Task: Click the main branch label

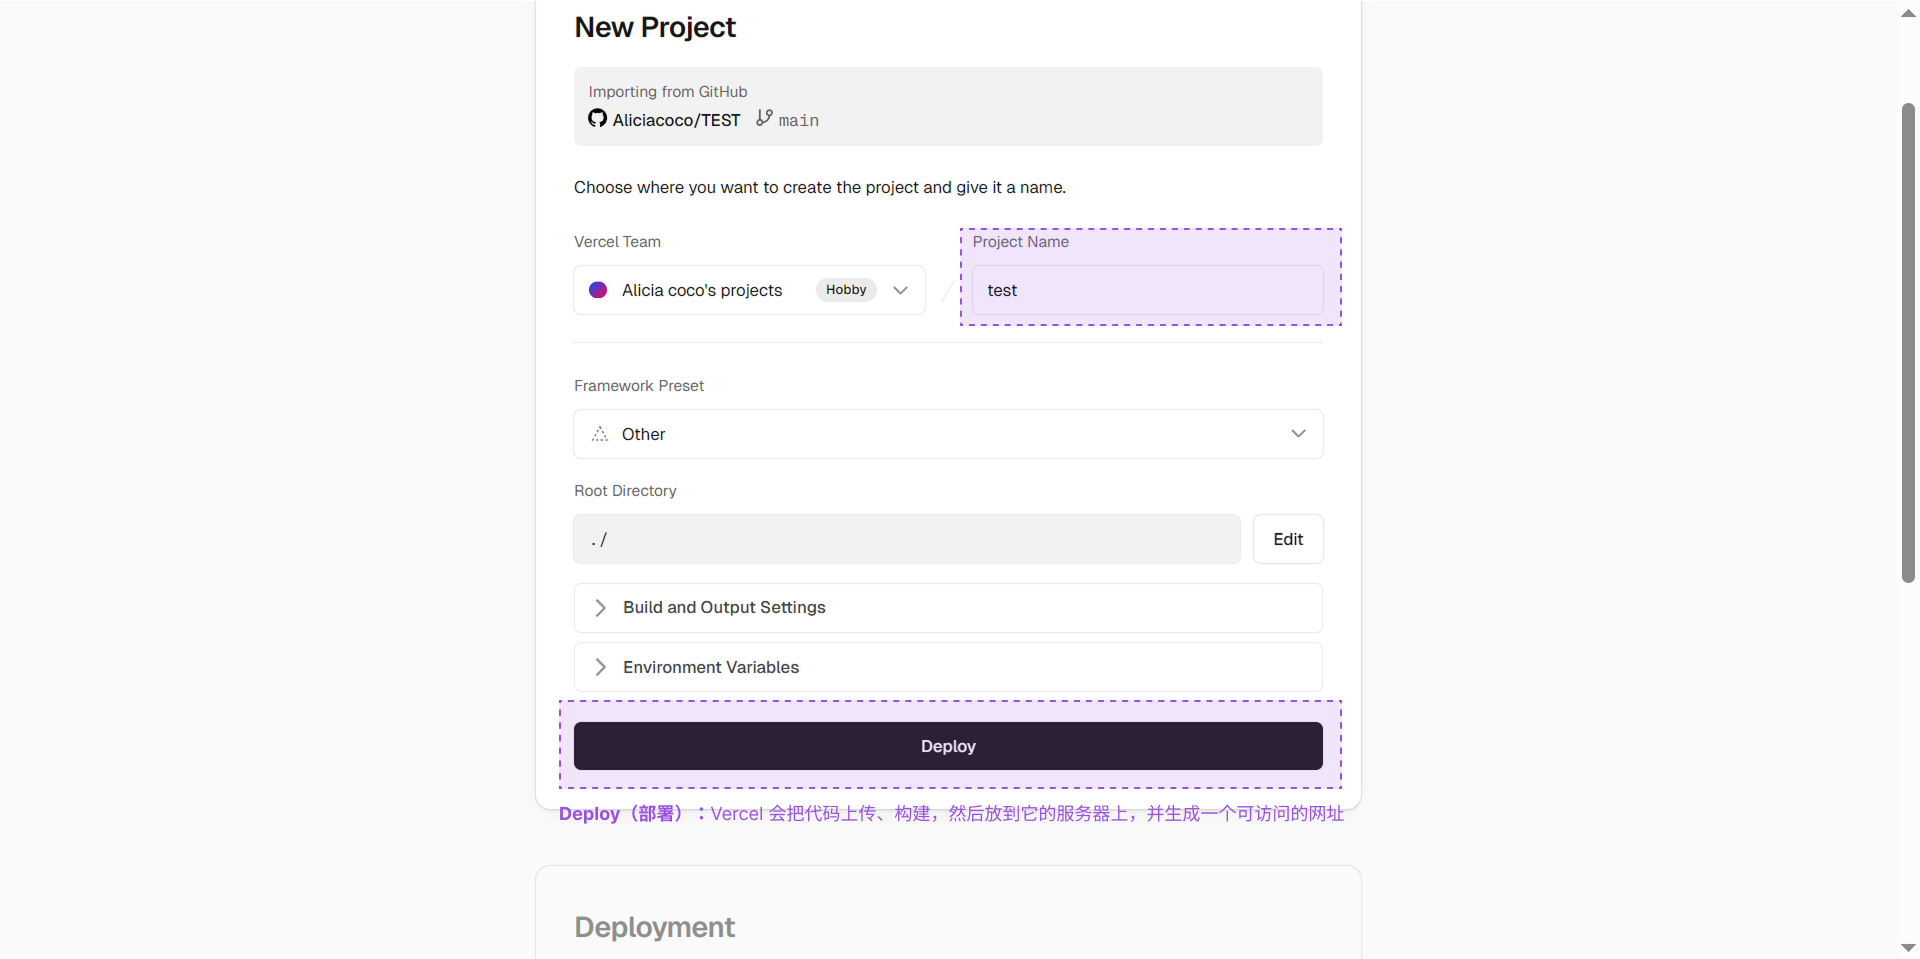Action: pyautogui.click(x=799, y=120)
